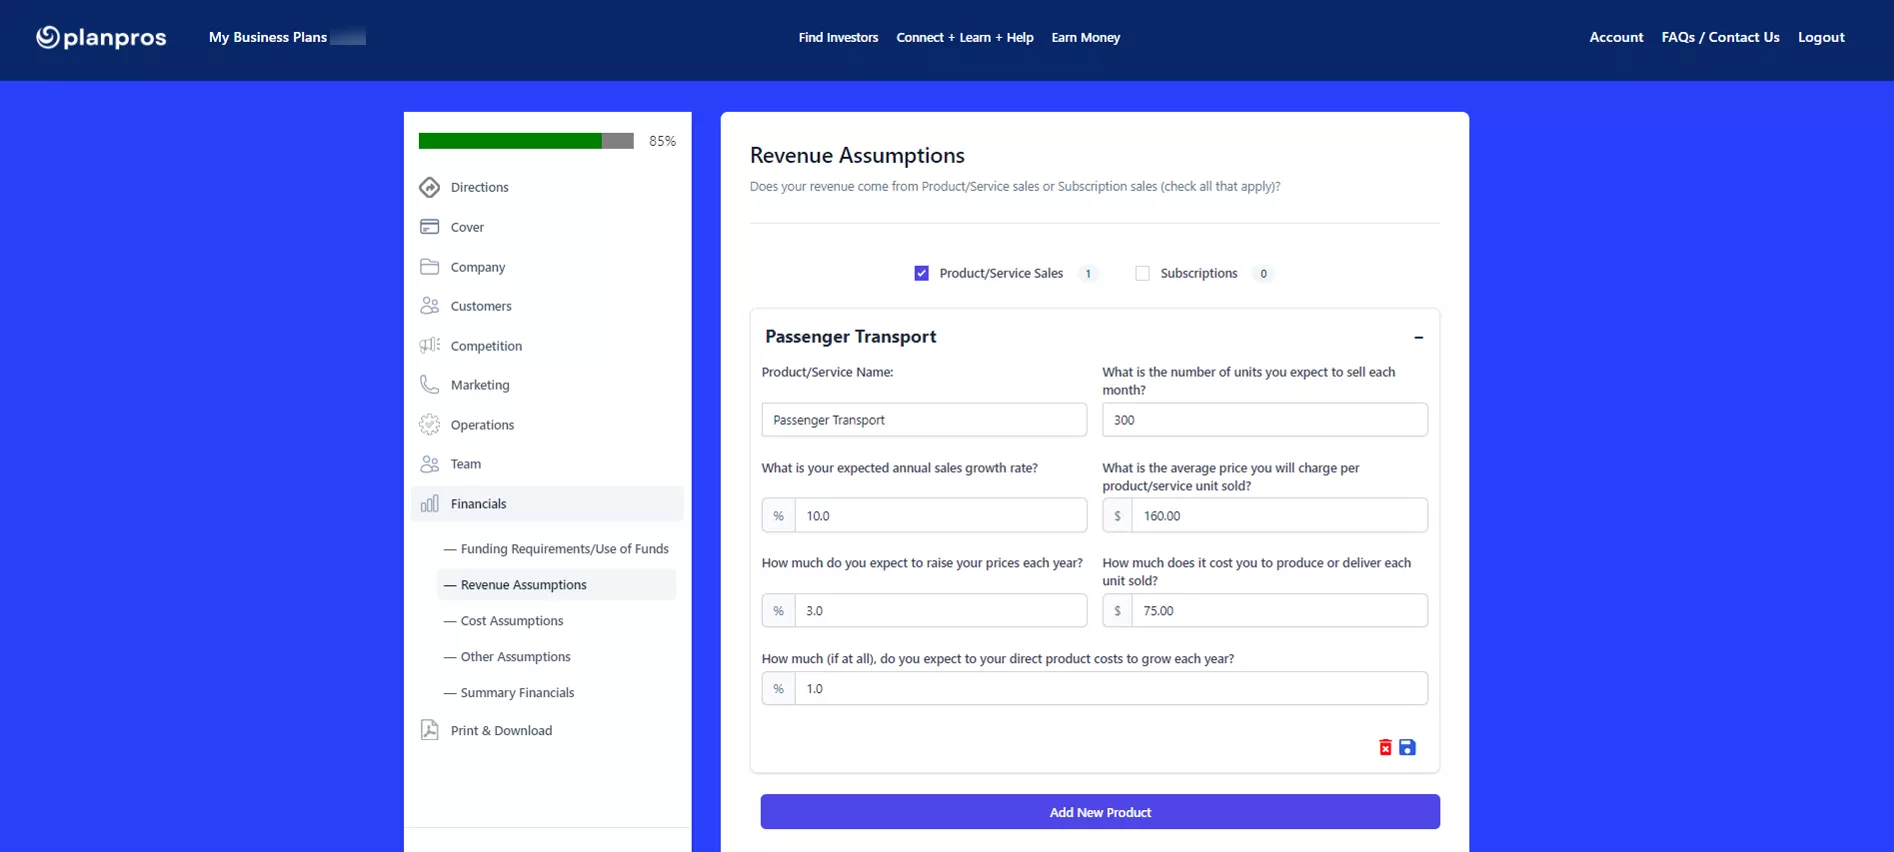Collapse the Passenger Transport panel
The height and width of the screenshot is (852, 1894).
click(x=1418, y=338)
